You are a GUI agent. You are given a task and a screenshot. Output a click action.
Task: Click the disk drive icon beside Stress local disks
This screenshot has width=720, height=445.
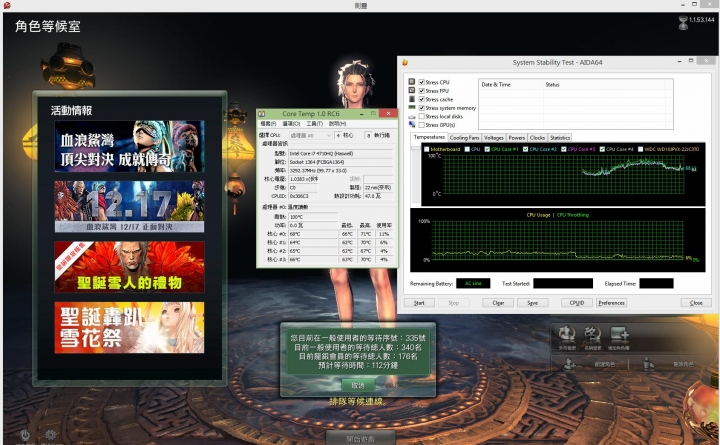412,116
